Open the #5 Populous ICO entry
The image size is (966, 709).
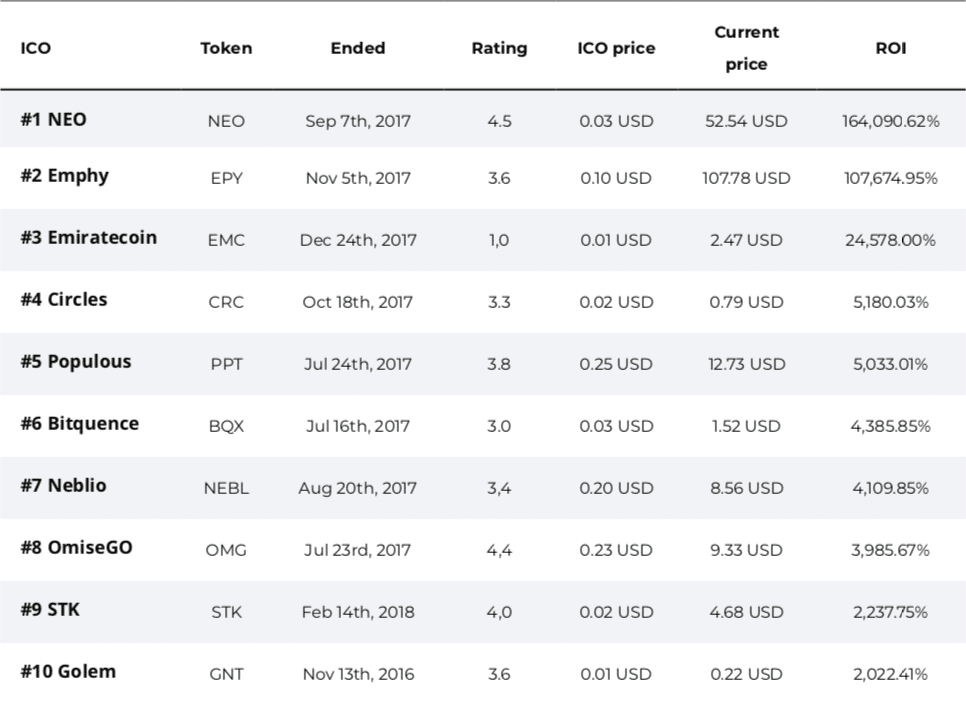(76, 362)
